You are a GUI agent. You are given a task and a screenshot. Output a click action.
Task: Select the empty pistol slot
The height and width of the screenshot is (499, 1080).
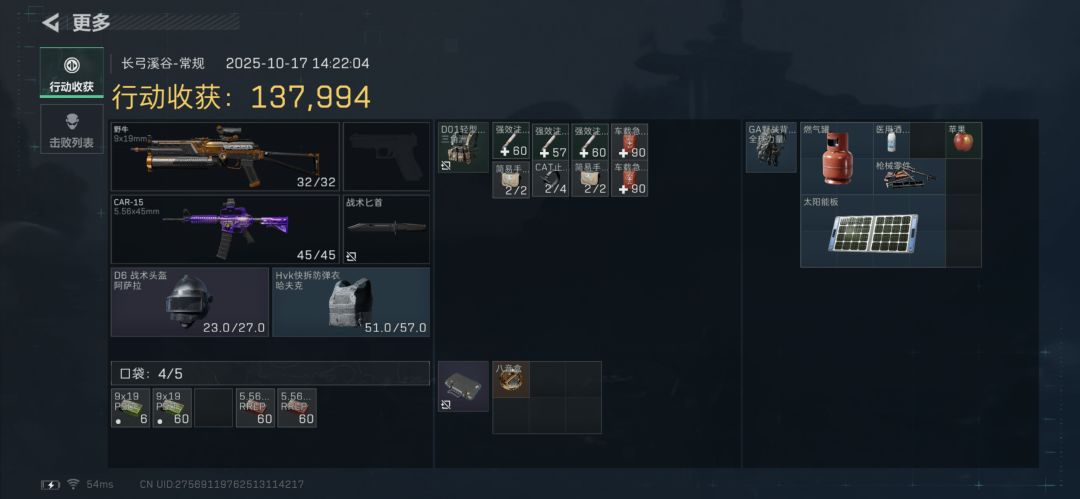[x=386, y=156]
